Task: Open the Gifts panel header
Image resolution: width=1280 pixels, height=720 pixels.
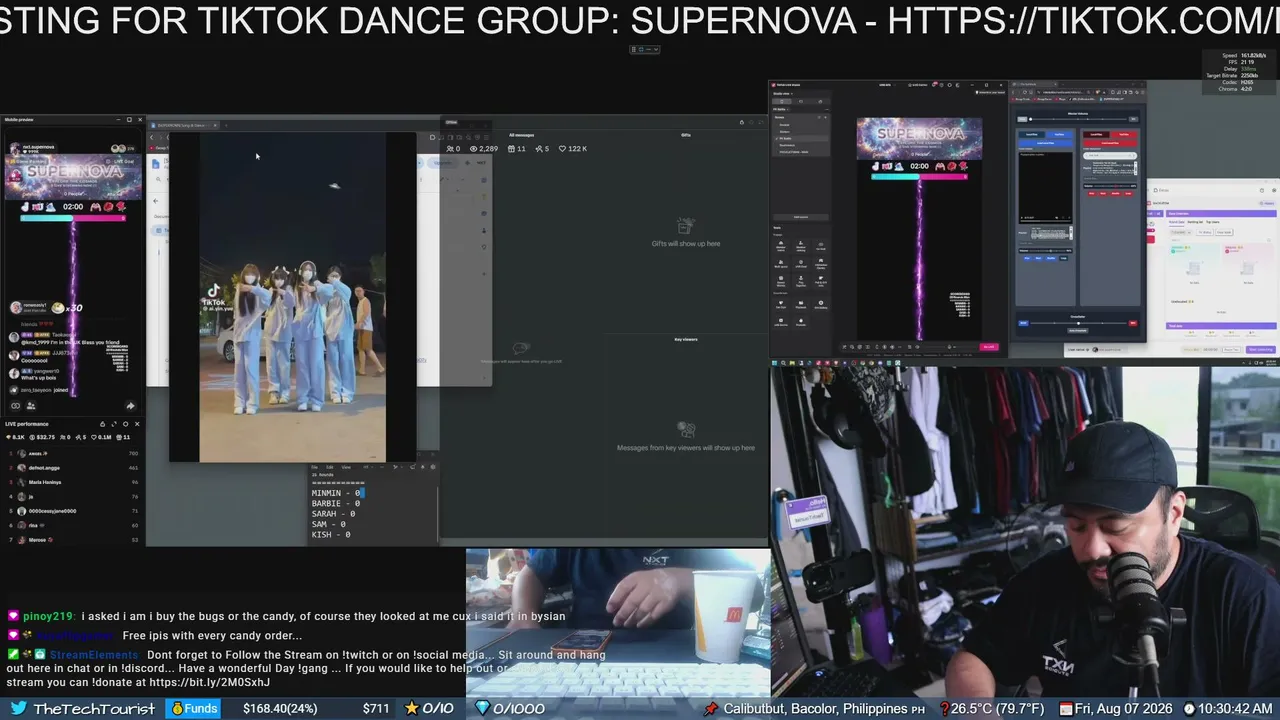Action: coord(686,135)
